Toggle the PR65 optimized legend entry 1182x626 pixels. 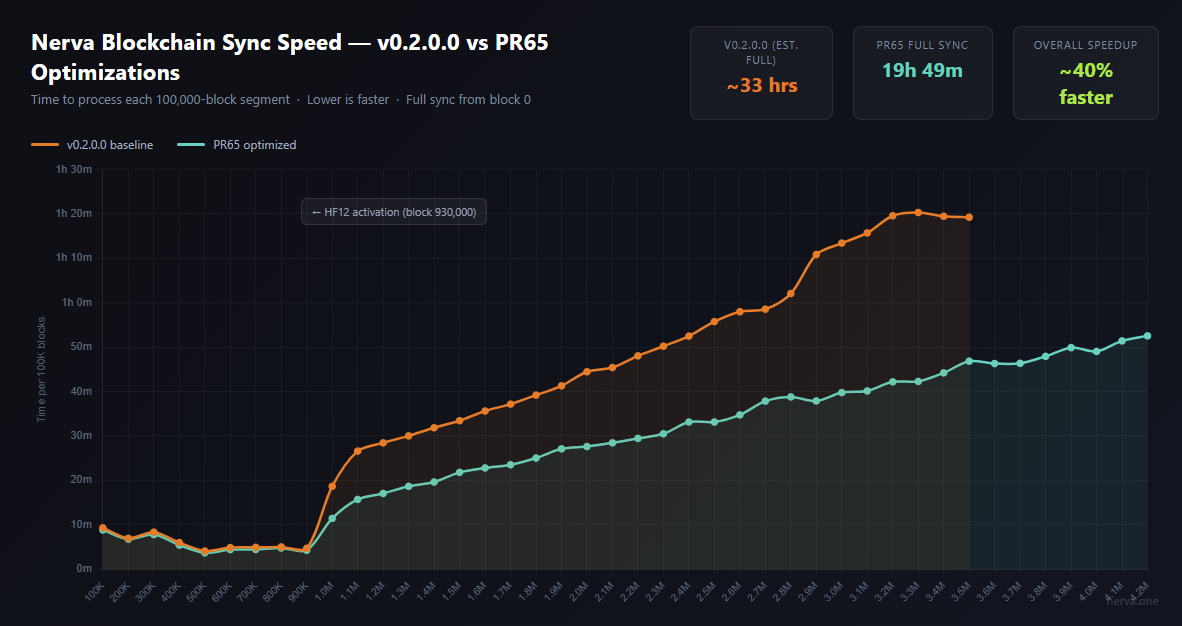coord(237,145)
